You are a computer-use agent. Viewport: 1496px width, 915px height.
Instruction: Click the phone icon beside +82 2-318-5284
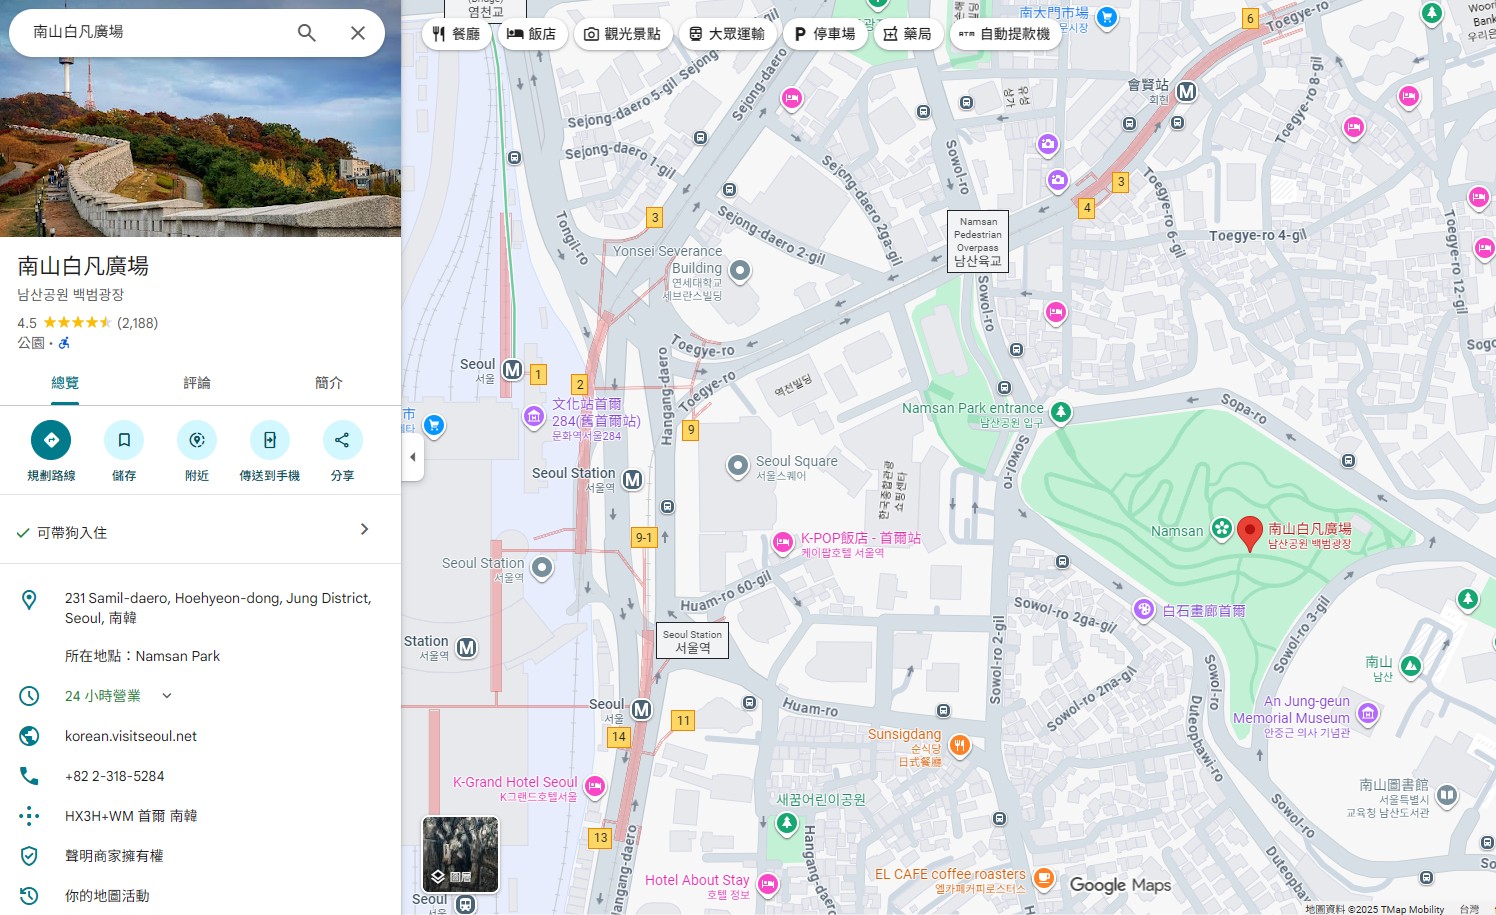(x=29, y=776)
